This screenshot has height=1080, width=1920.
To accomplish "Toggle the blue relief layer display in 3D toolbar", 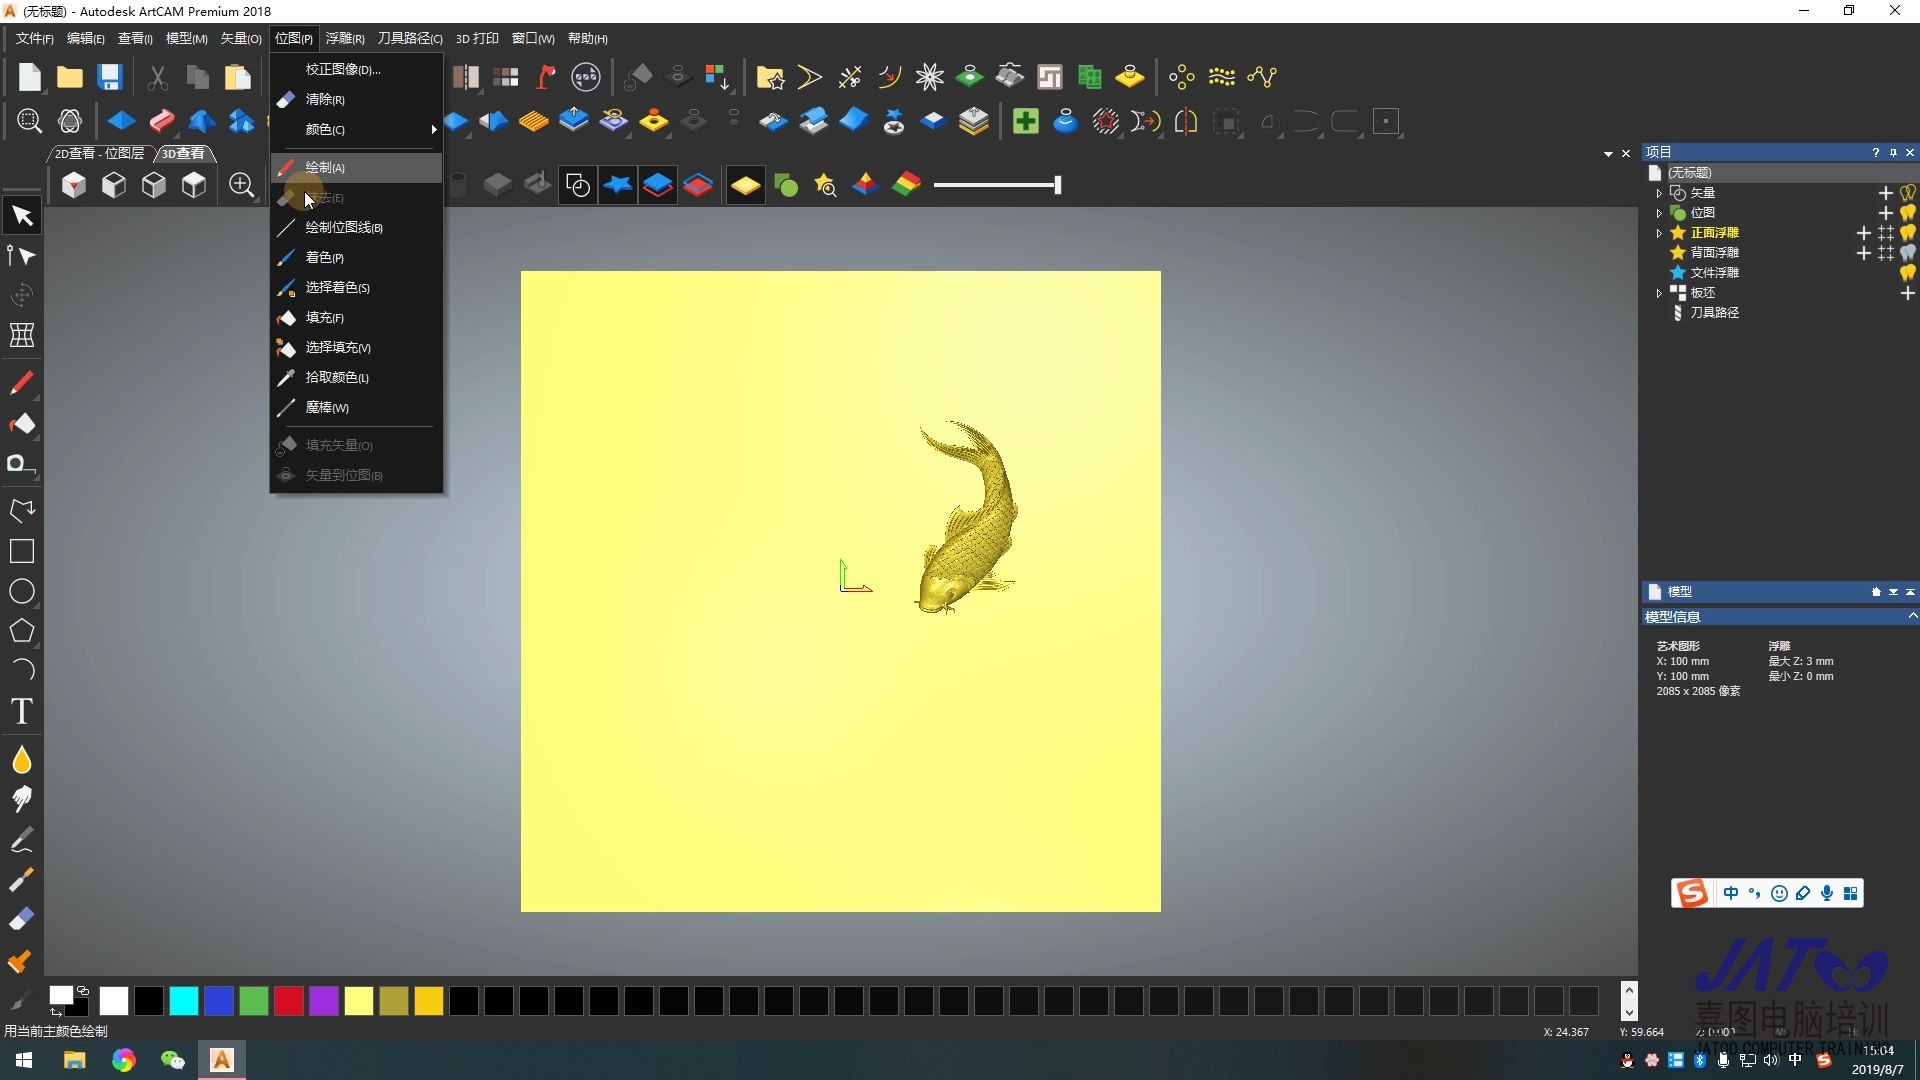I will click(x=658, y=185).
